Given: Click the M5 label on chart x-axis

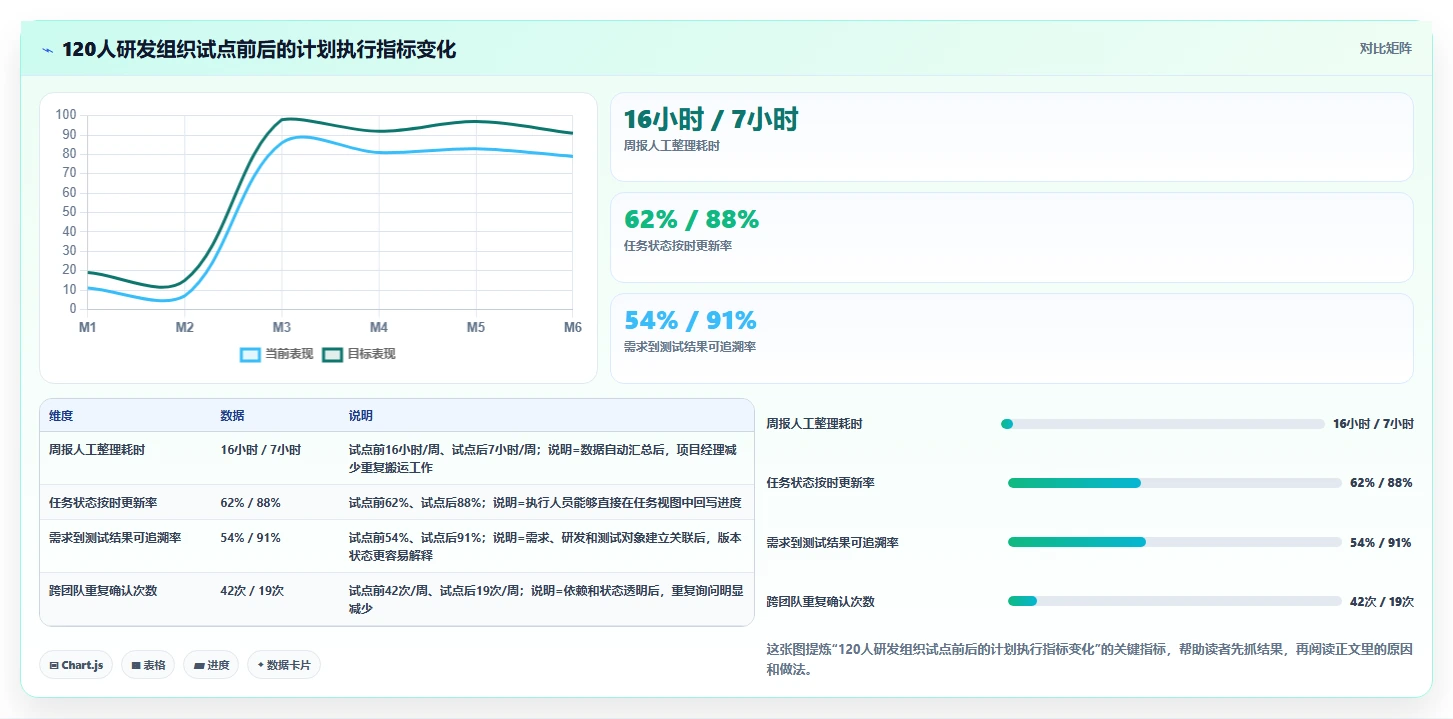Looking at the screenshot, I should [476, 328].
